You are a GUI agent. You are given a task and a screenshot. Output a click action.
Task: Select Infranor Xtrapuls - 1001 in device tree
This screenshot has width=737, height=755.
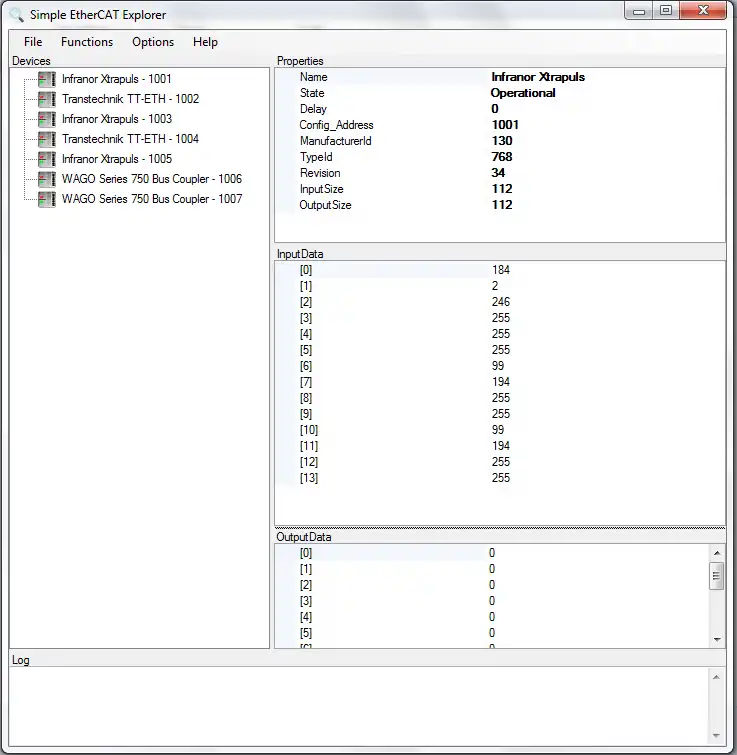pyautogui.click(x=116, y=79)
